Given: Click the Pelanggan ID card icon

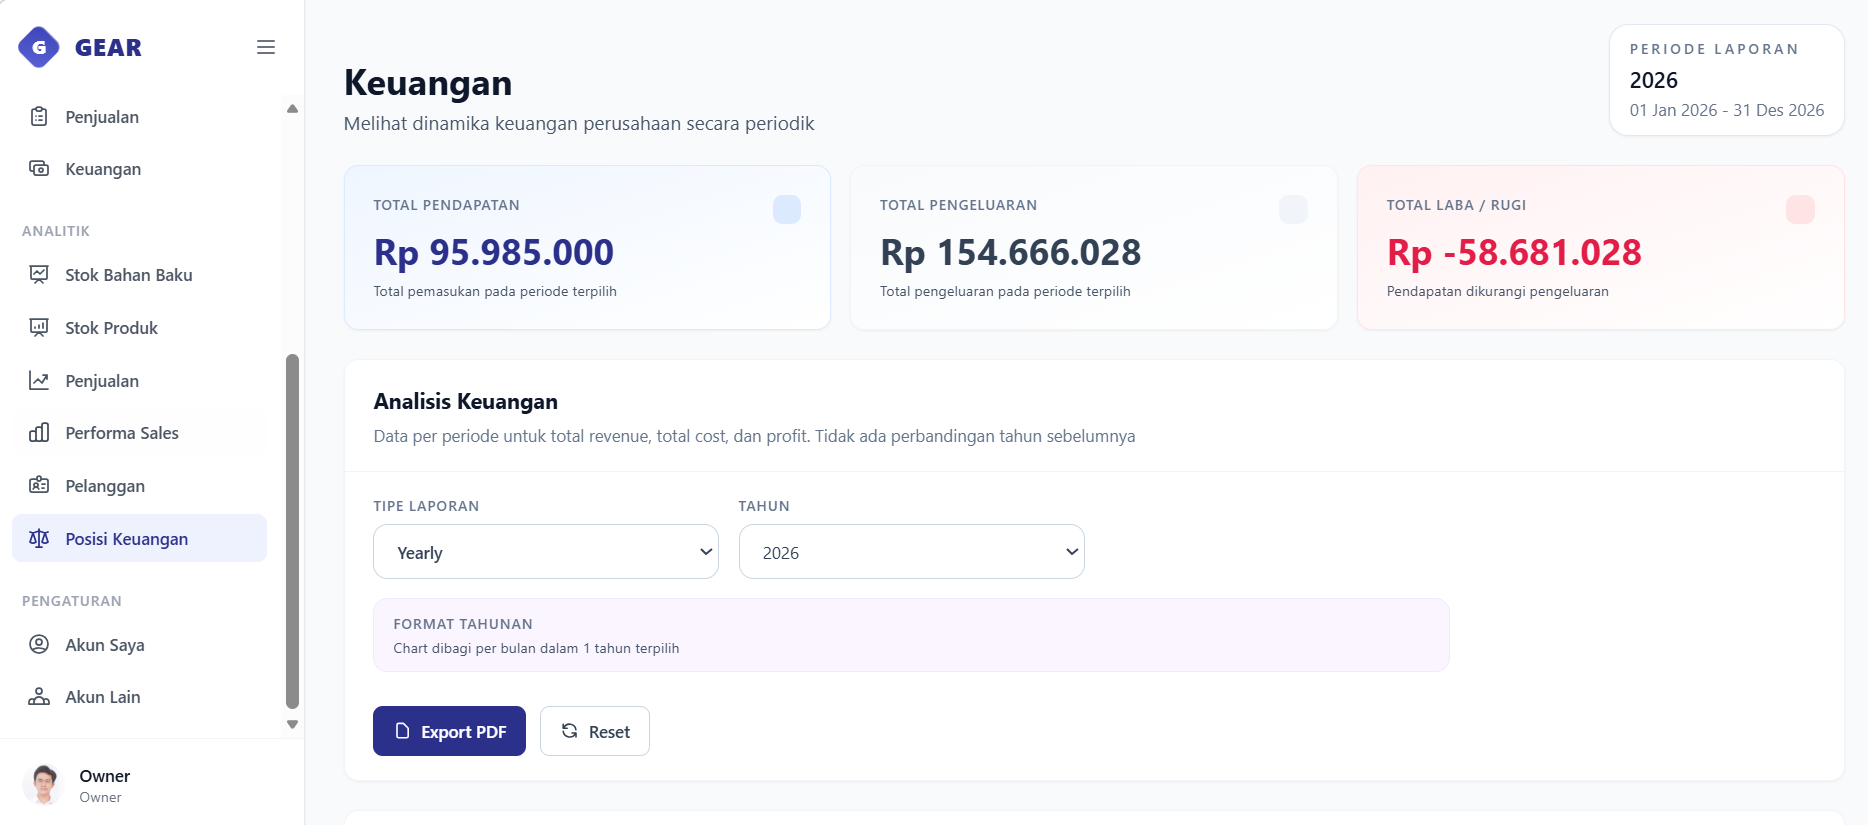Looking at the screenshot, I should pos(39,486).
